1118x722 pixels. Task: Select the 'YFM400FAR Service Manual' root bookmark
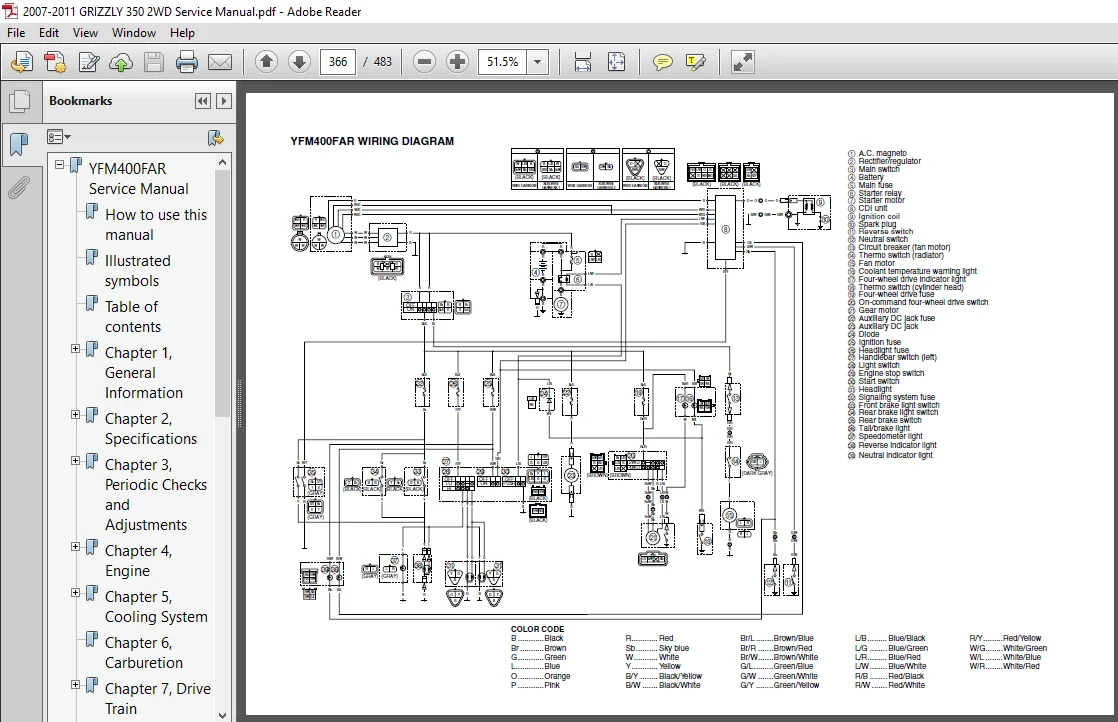[138, 178]
